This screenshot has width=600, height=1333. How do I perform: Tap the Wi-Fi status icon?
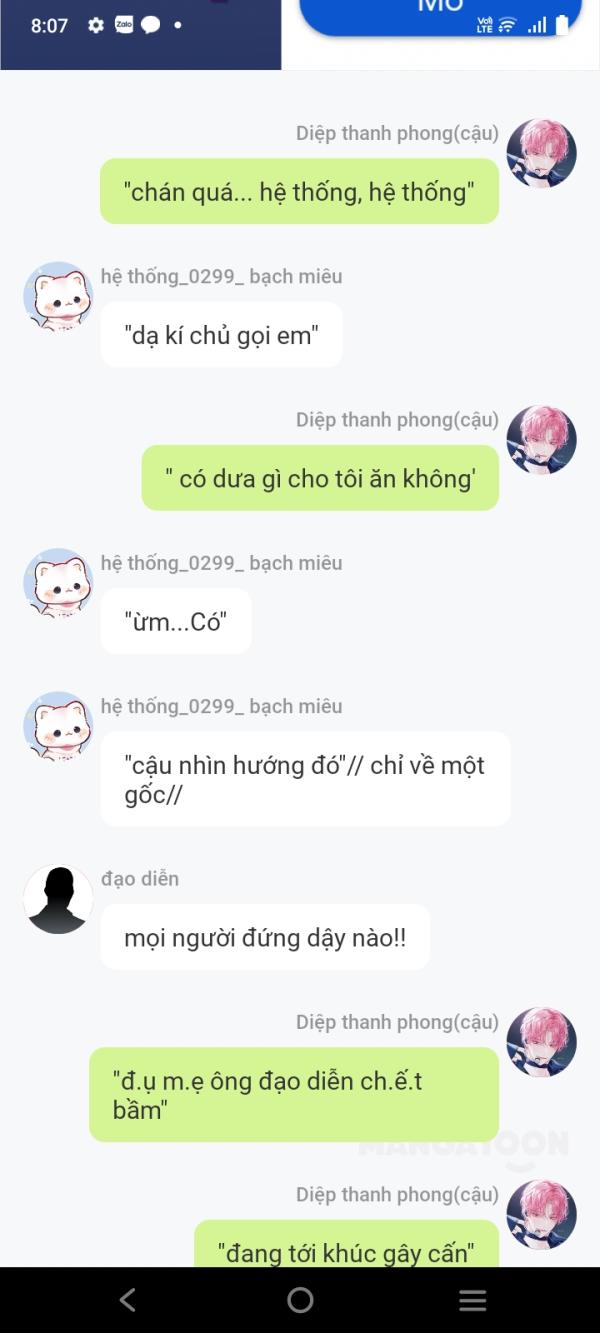point(507,26)
